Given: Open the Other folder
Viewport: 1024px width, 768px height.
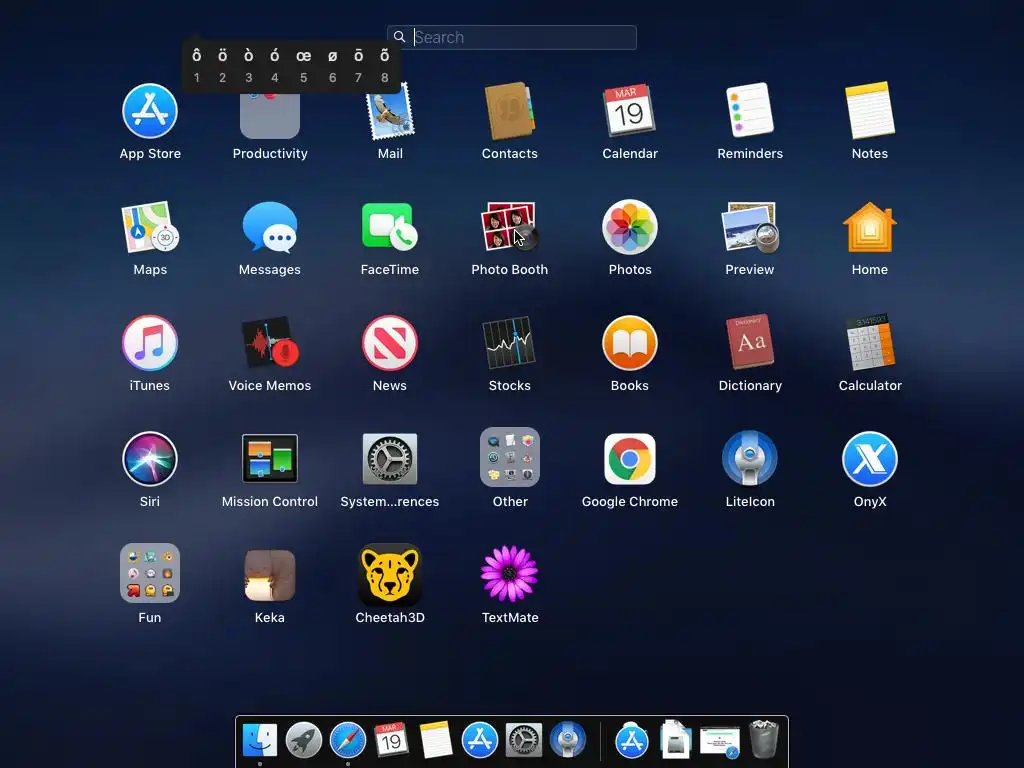Looking at the screenshot, I should [509, 457].
